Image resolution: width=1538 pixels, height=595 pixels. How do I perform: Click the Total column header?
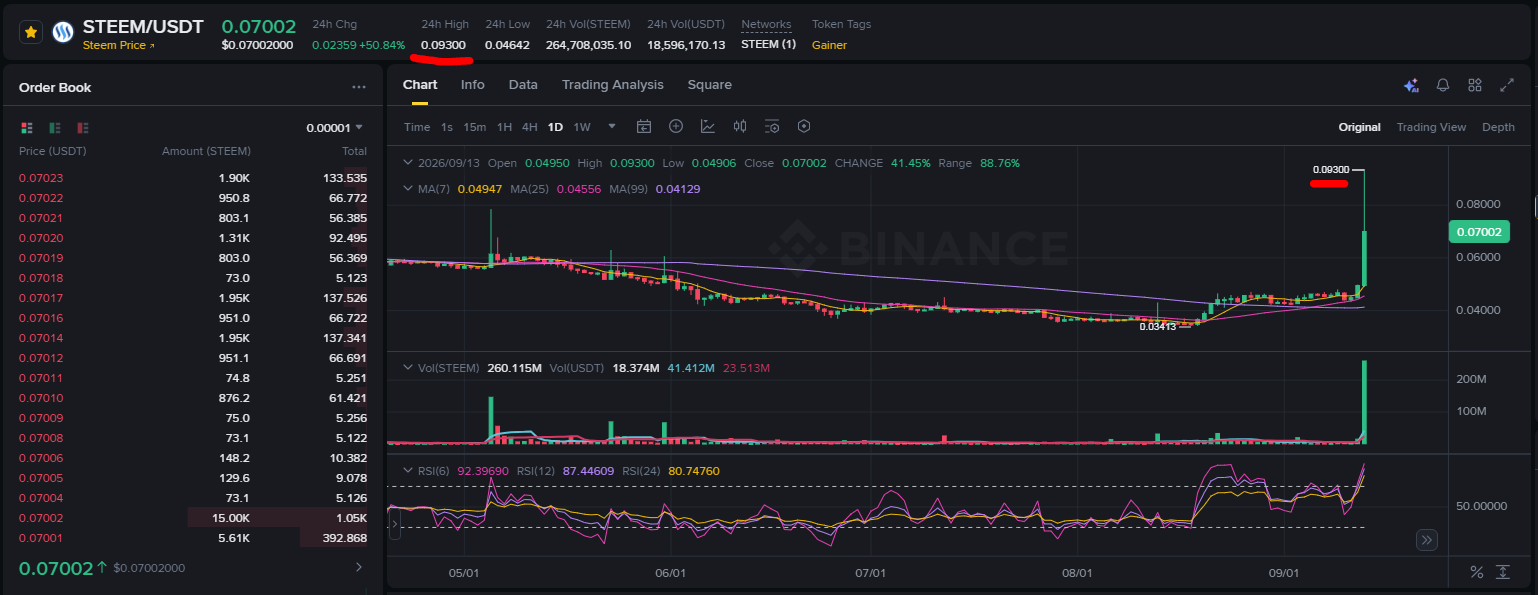point(354,151)
